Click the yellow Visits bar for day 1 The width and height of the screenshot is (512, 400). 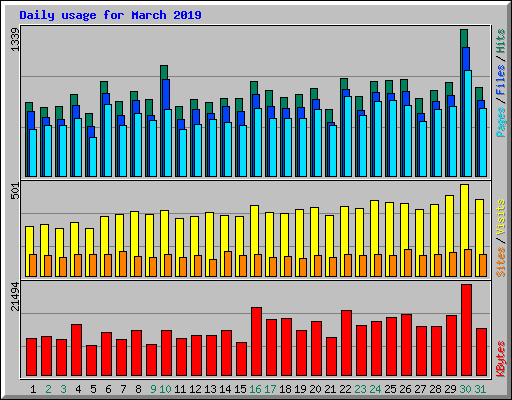(x=29, y=240)
